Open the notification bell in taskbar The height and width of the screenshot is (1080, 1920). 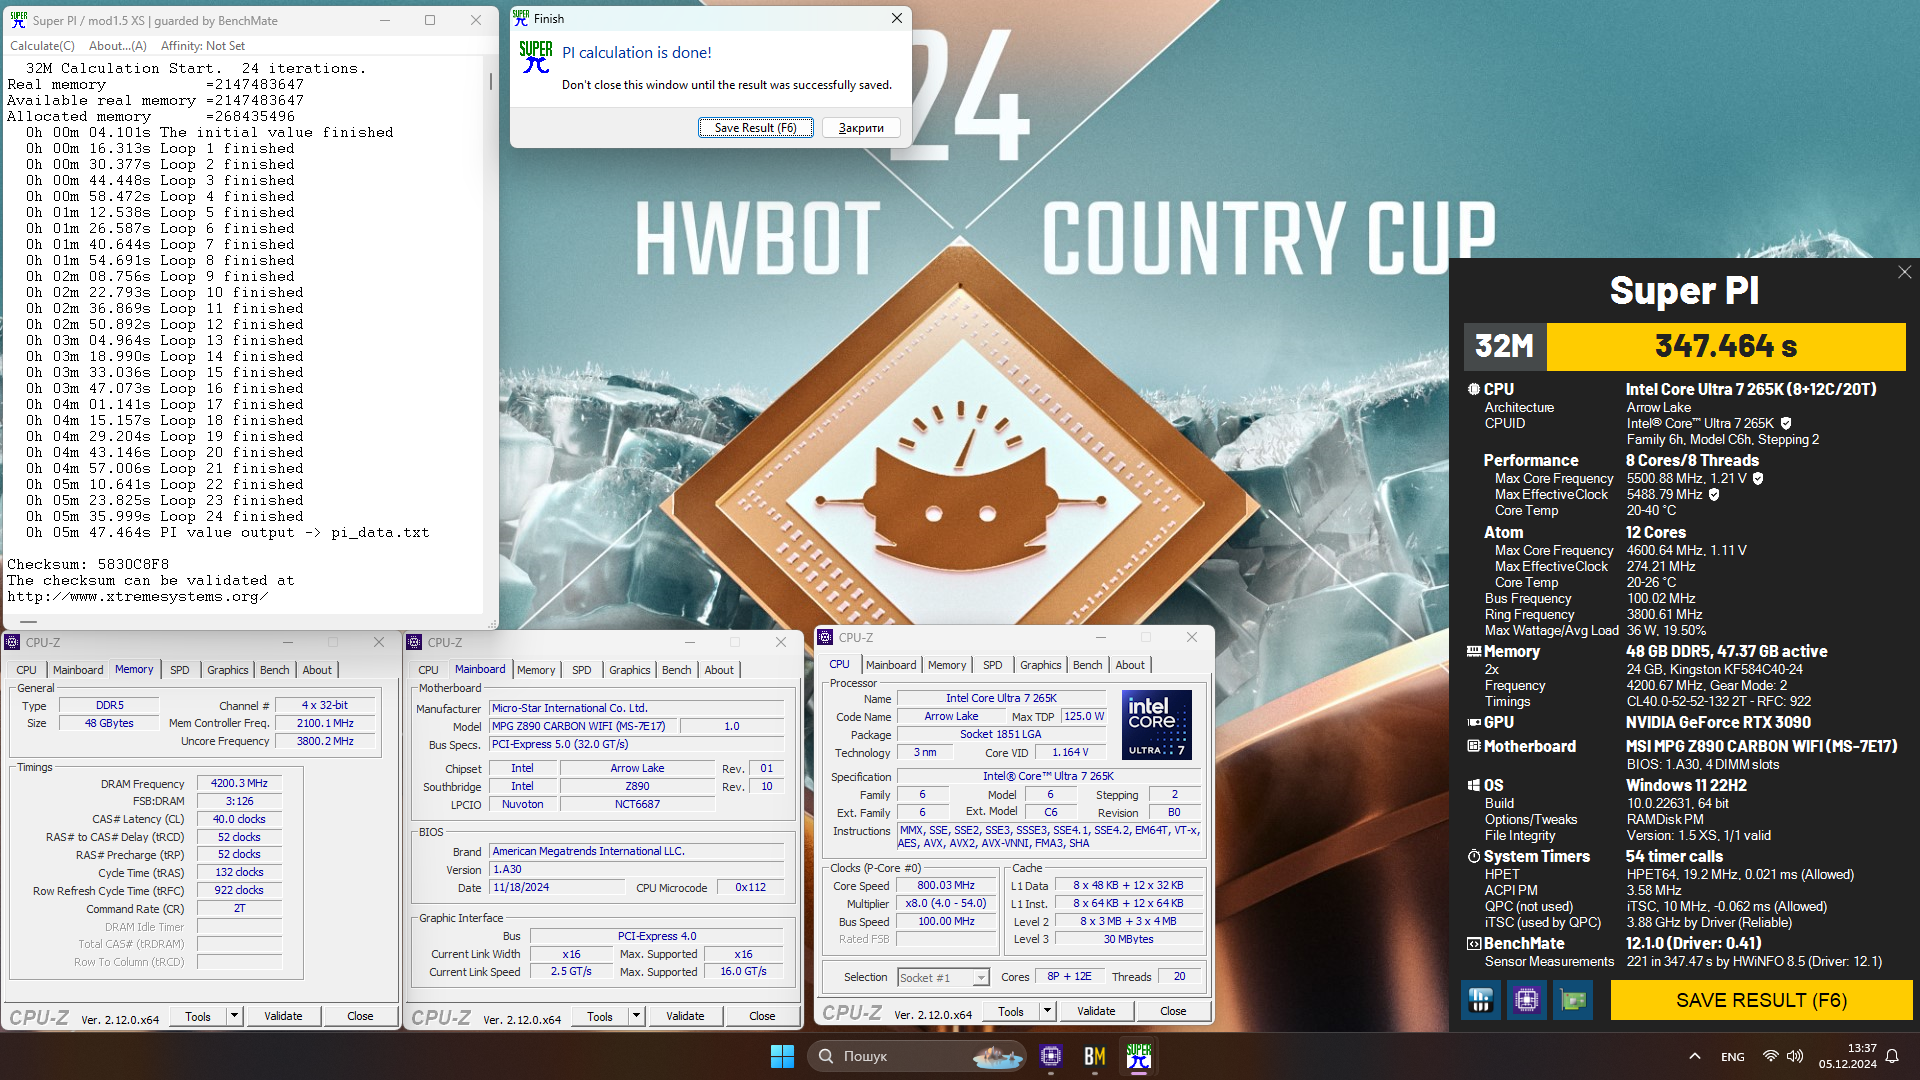click(1892, 1056)
